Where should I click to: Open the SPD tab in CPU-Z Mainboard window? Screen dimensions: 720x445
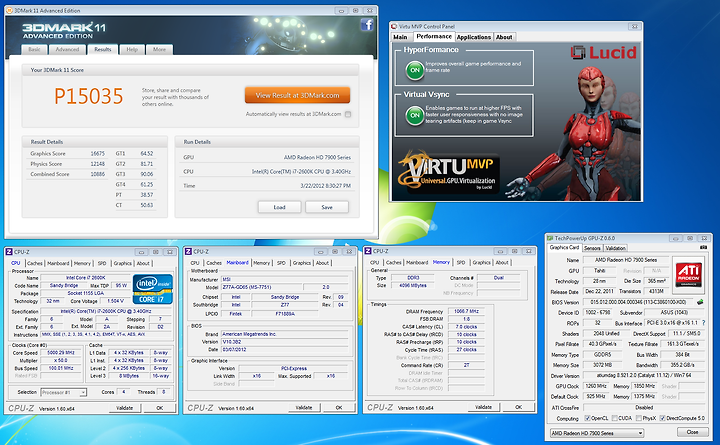pyautogui.click(x=281, y=263)
